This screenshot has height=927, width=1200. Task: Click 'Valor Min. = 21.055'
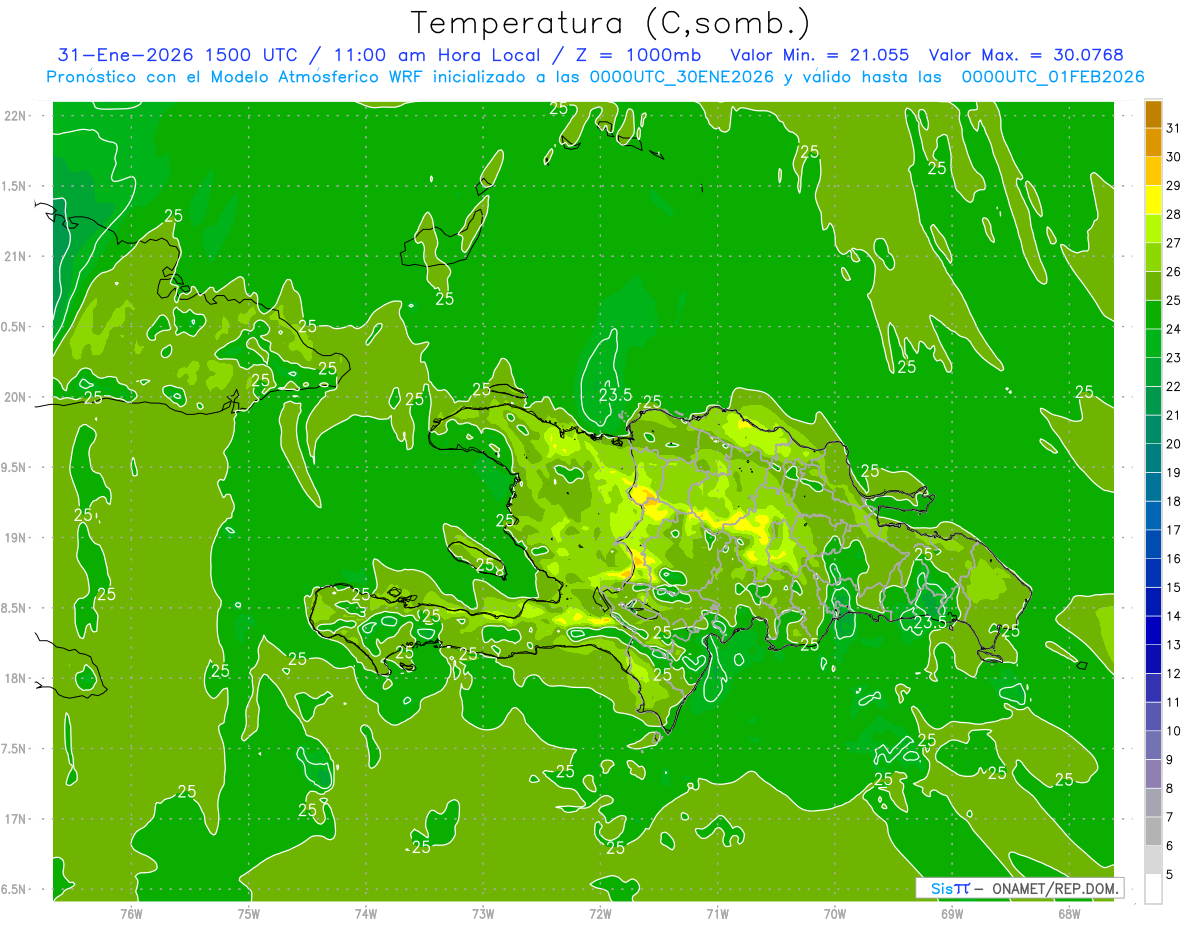(820, 55)
